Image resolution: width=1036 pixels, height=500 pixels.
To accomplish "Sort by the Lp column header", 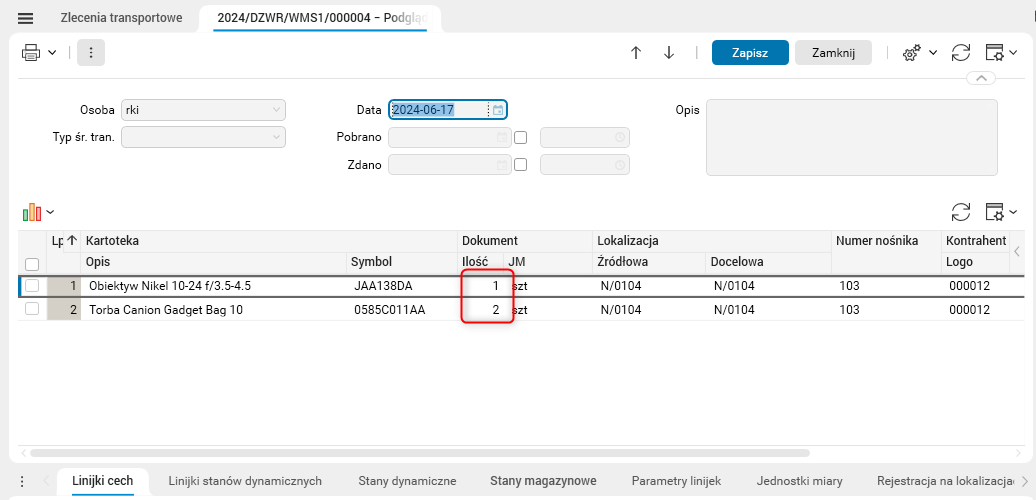I will click(x=63, y=240).
